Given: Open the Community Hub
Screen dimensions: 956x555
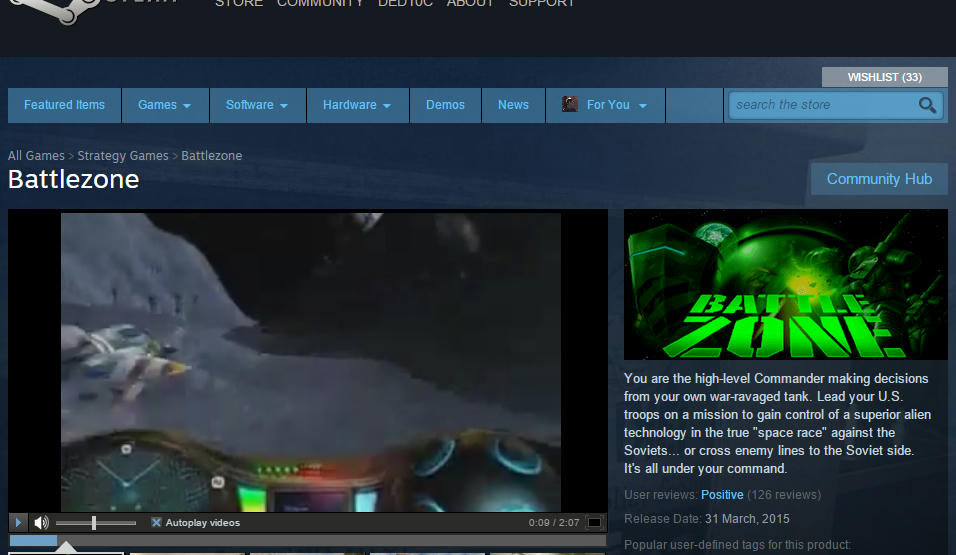Looking at the screenshot, I should tap(879, 179).
